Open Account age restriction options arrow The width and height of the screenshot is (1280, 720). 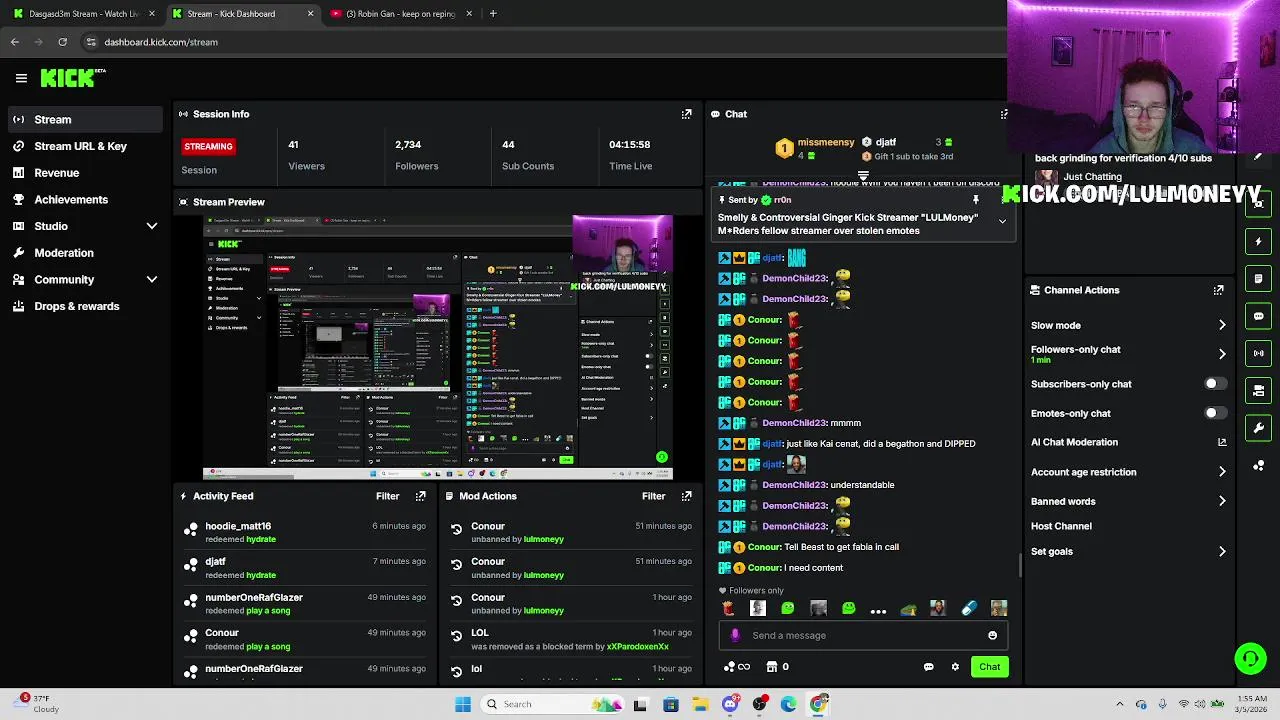point(1221,472)
